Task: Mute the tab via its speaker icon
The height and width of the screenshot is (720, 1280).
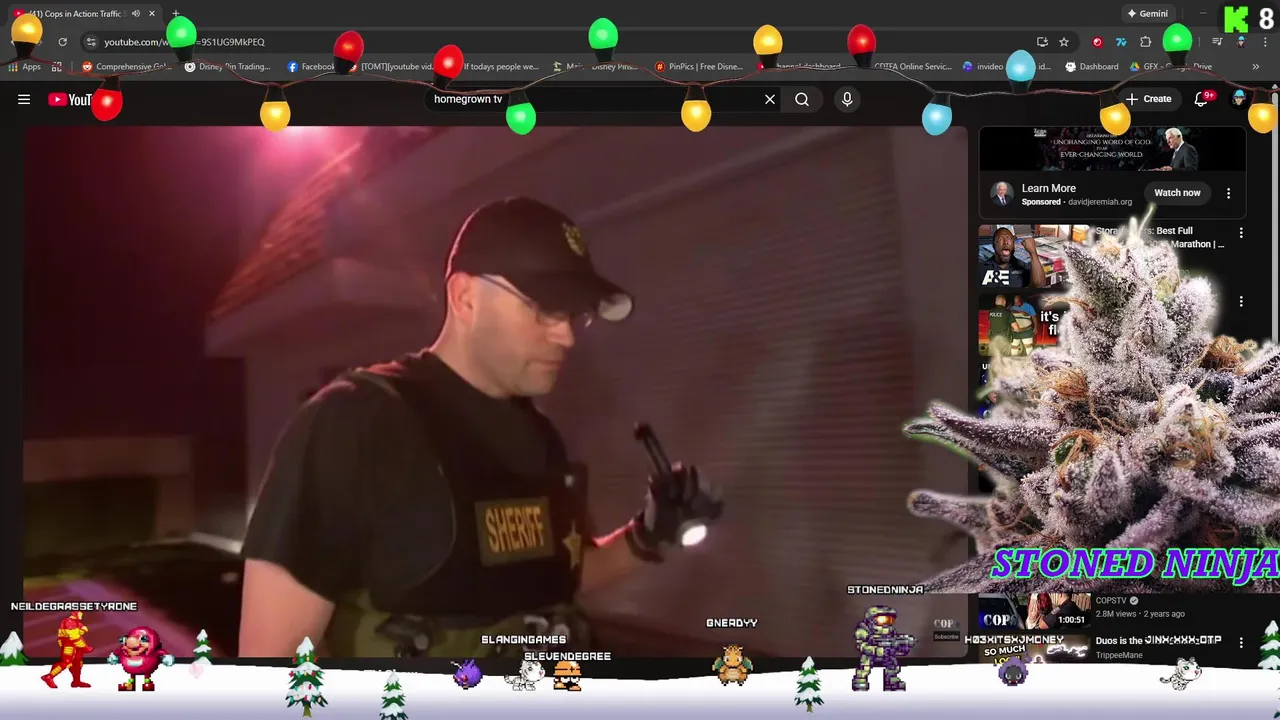Action: pos(135,14)
